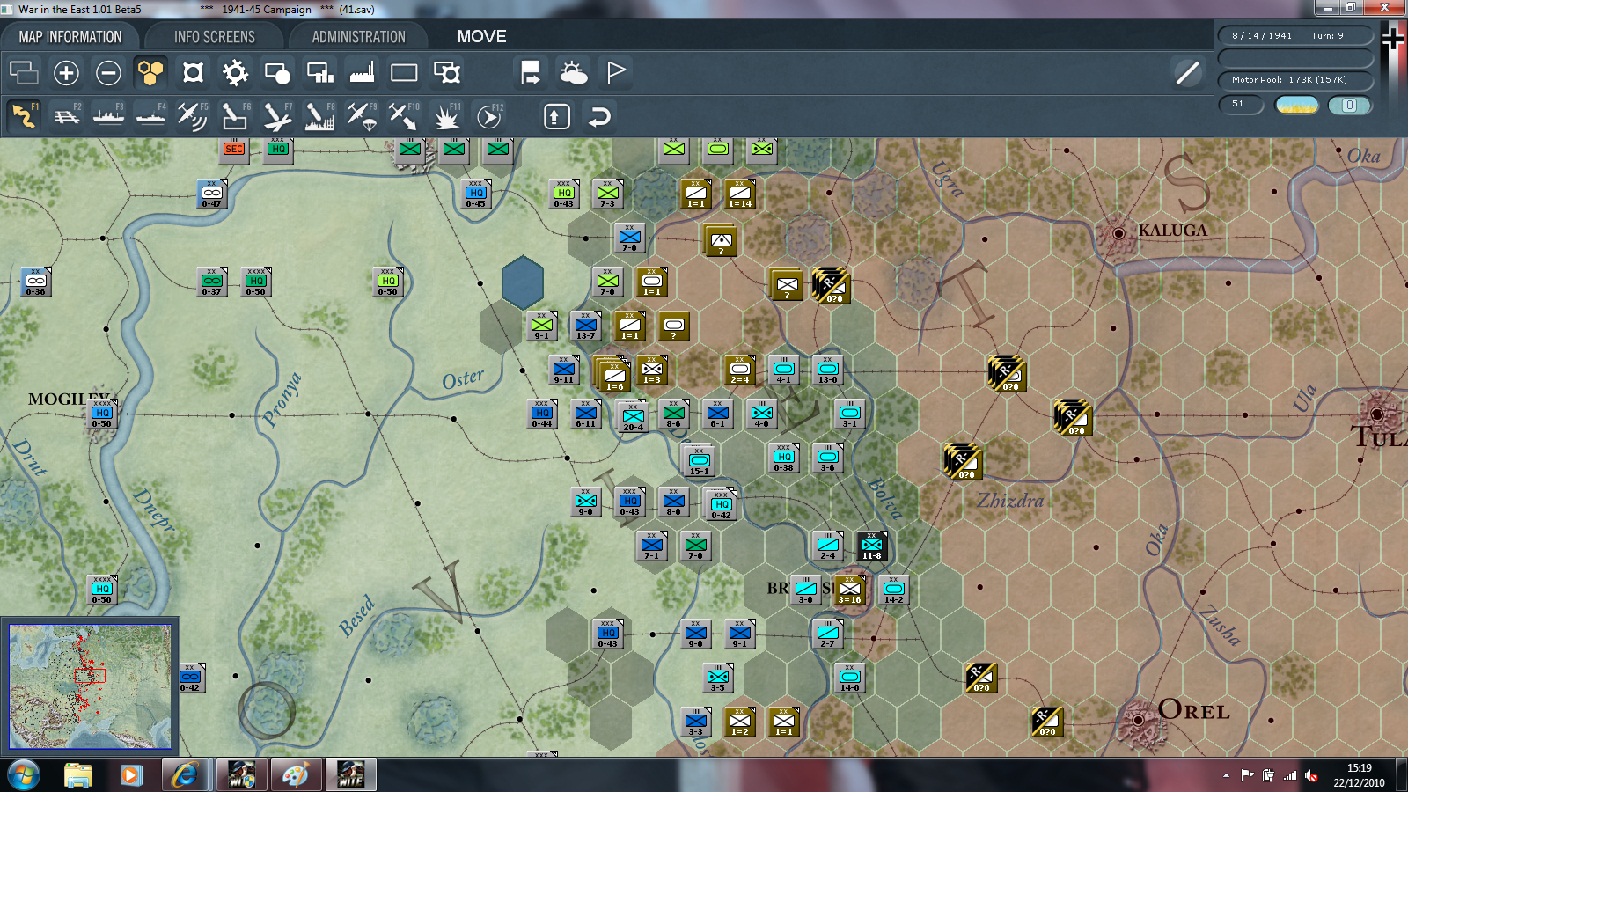Click the undo return arrow icon
The width and height of the screenshot is (1600, 900).
pyautogui.click(x=599, y=117)
